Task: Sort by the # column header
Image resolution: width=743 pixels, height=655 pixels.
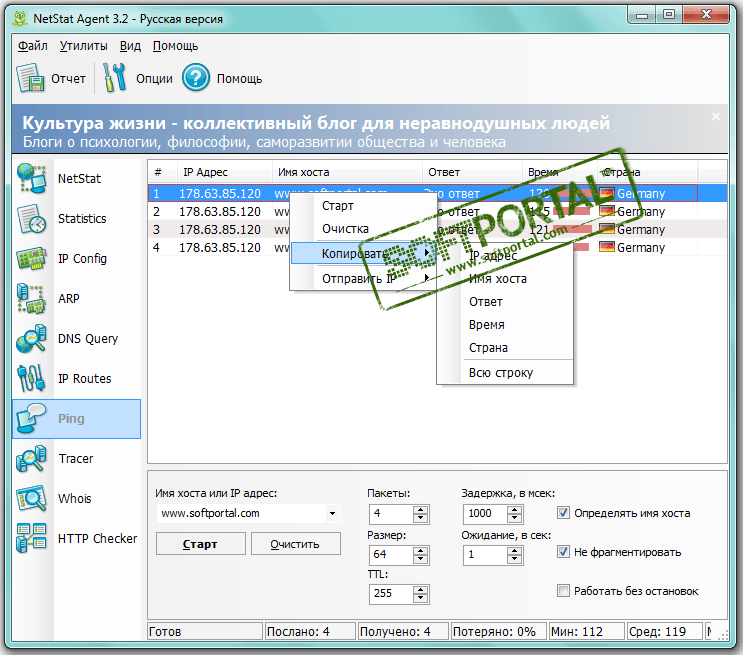Action: tap(163, 172)
